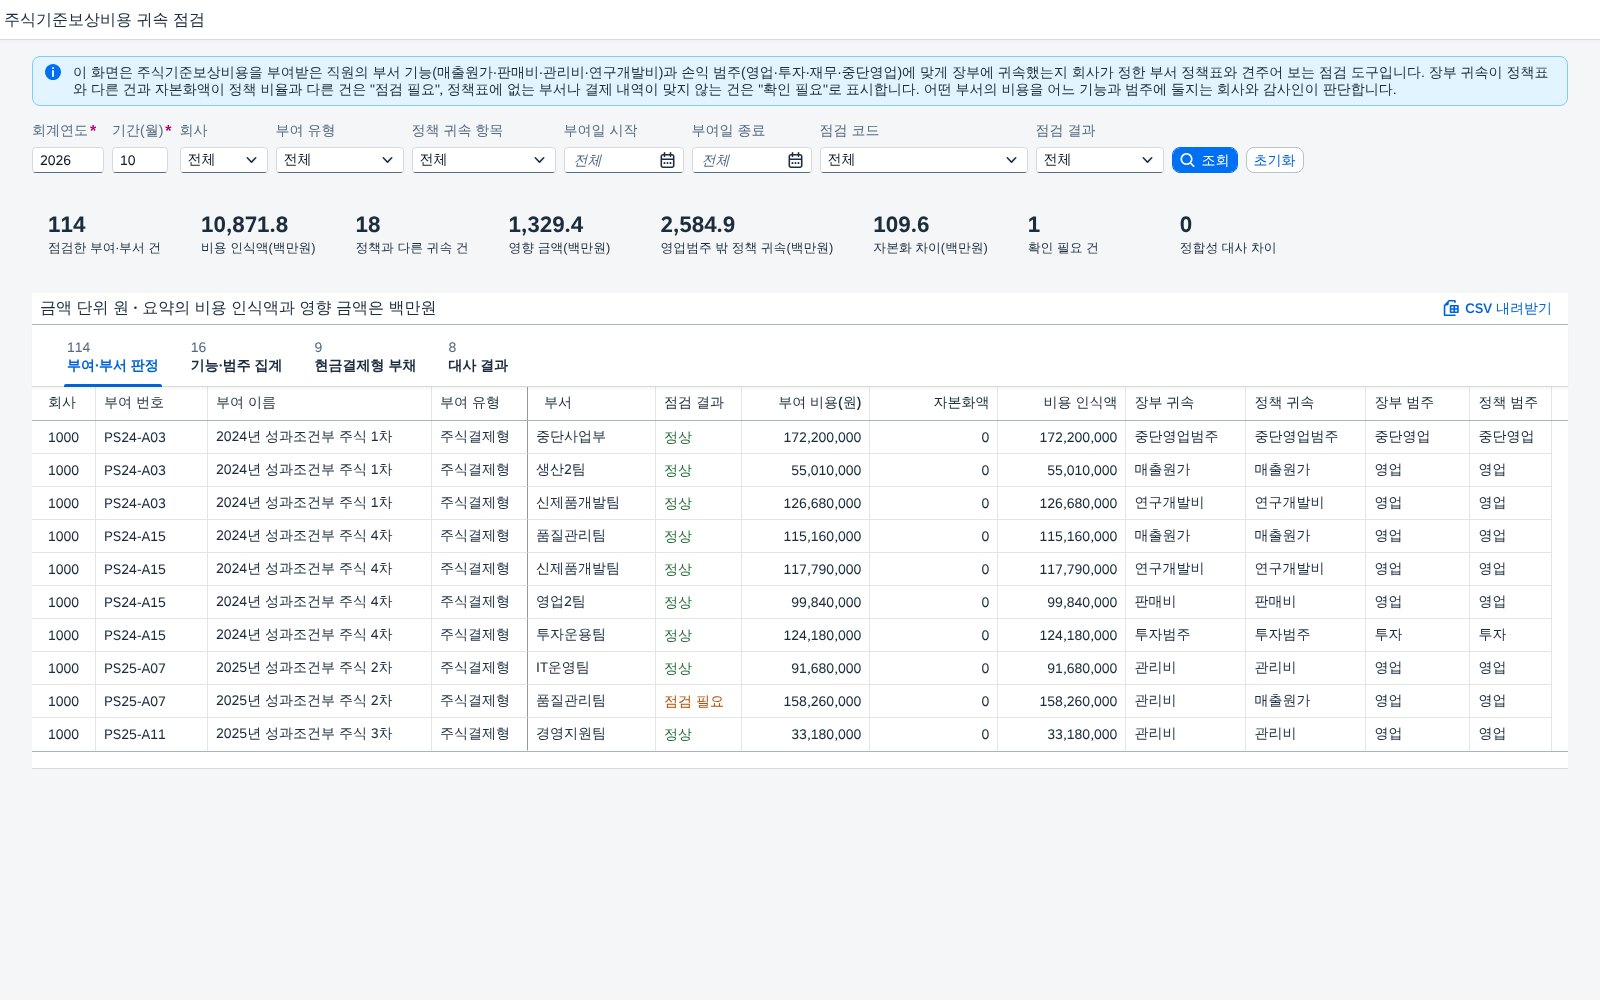Click the 정책 귀속 column header
1600x1000 pixels.
(x=1306, y=403)
